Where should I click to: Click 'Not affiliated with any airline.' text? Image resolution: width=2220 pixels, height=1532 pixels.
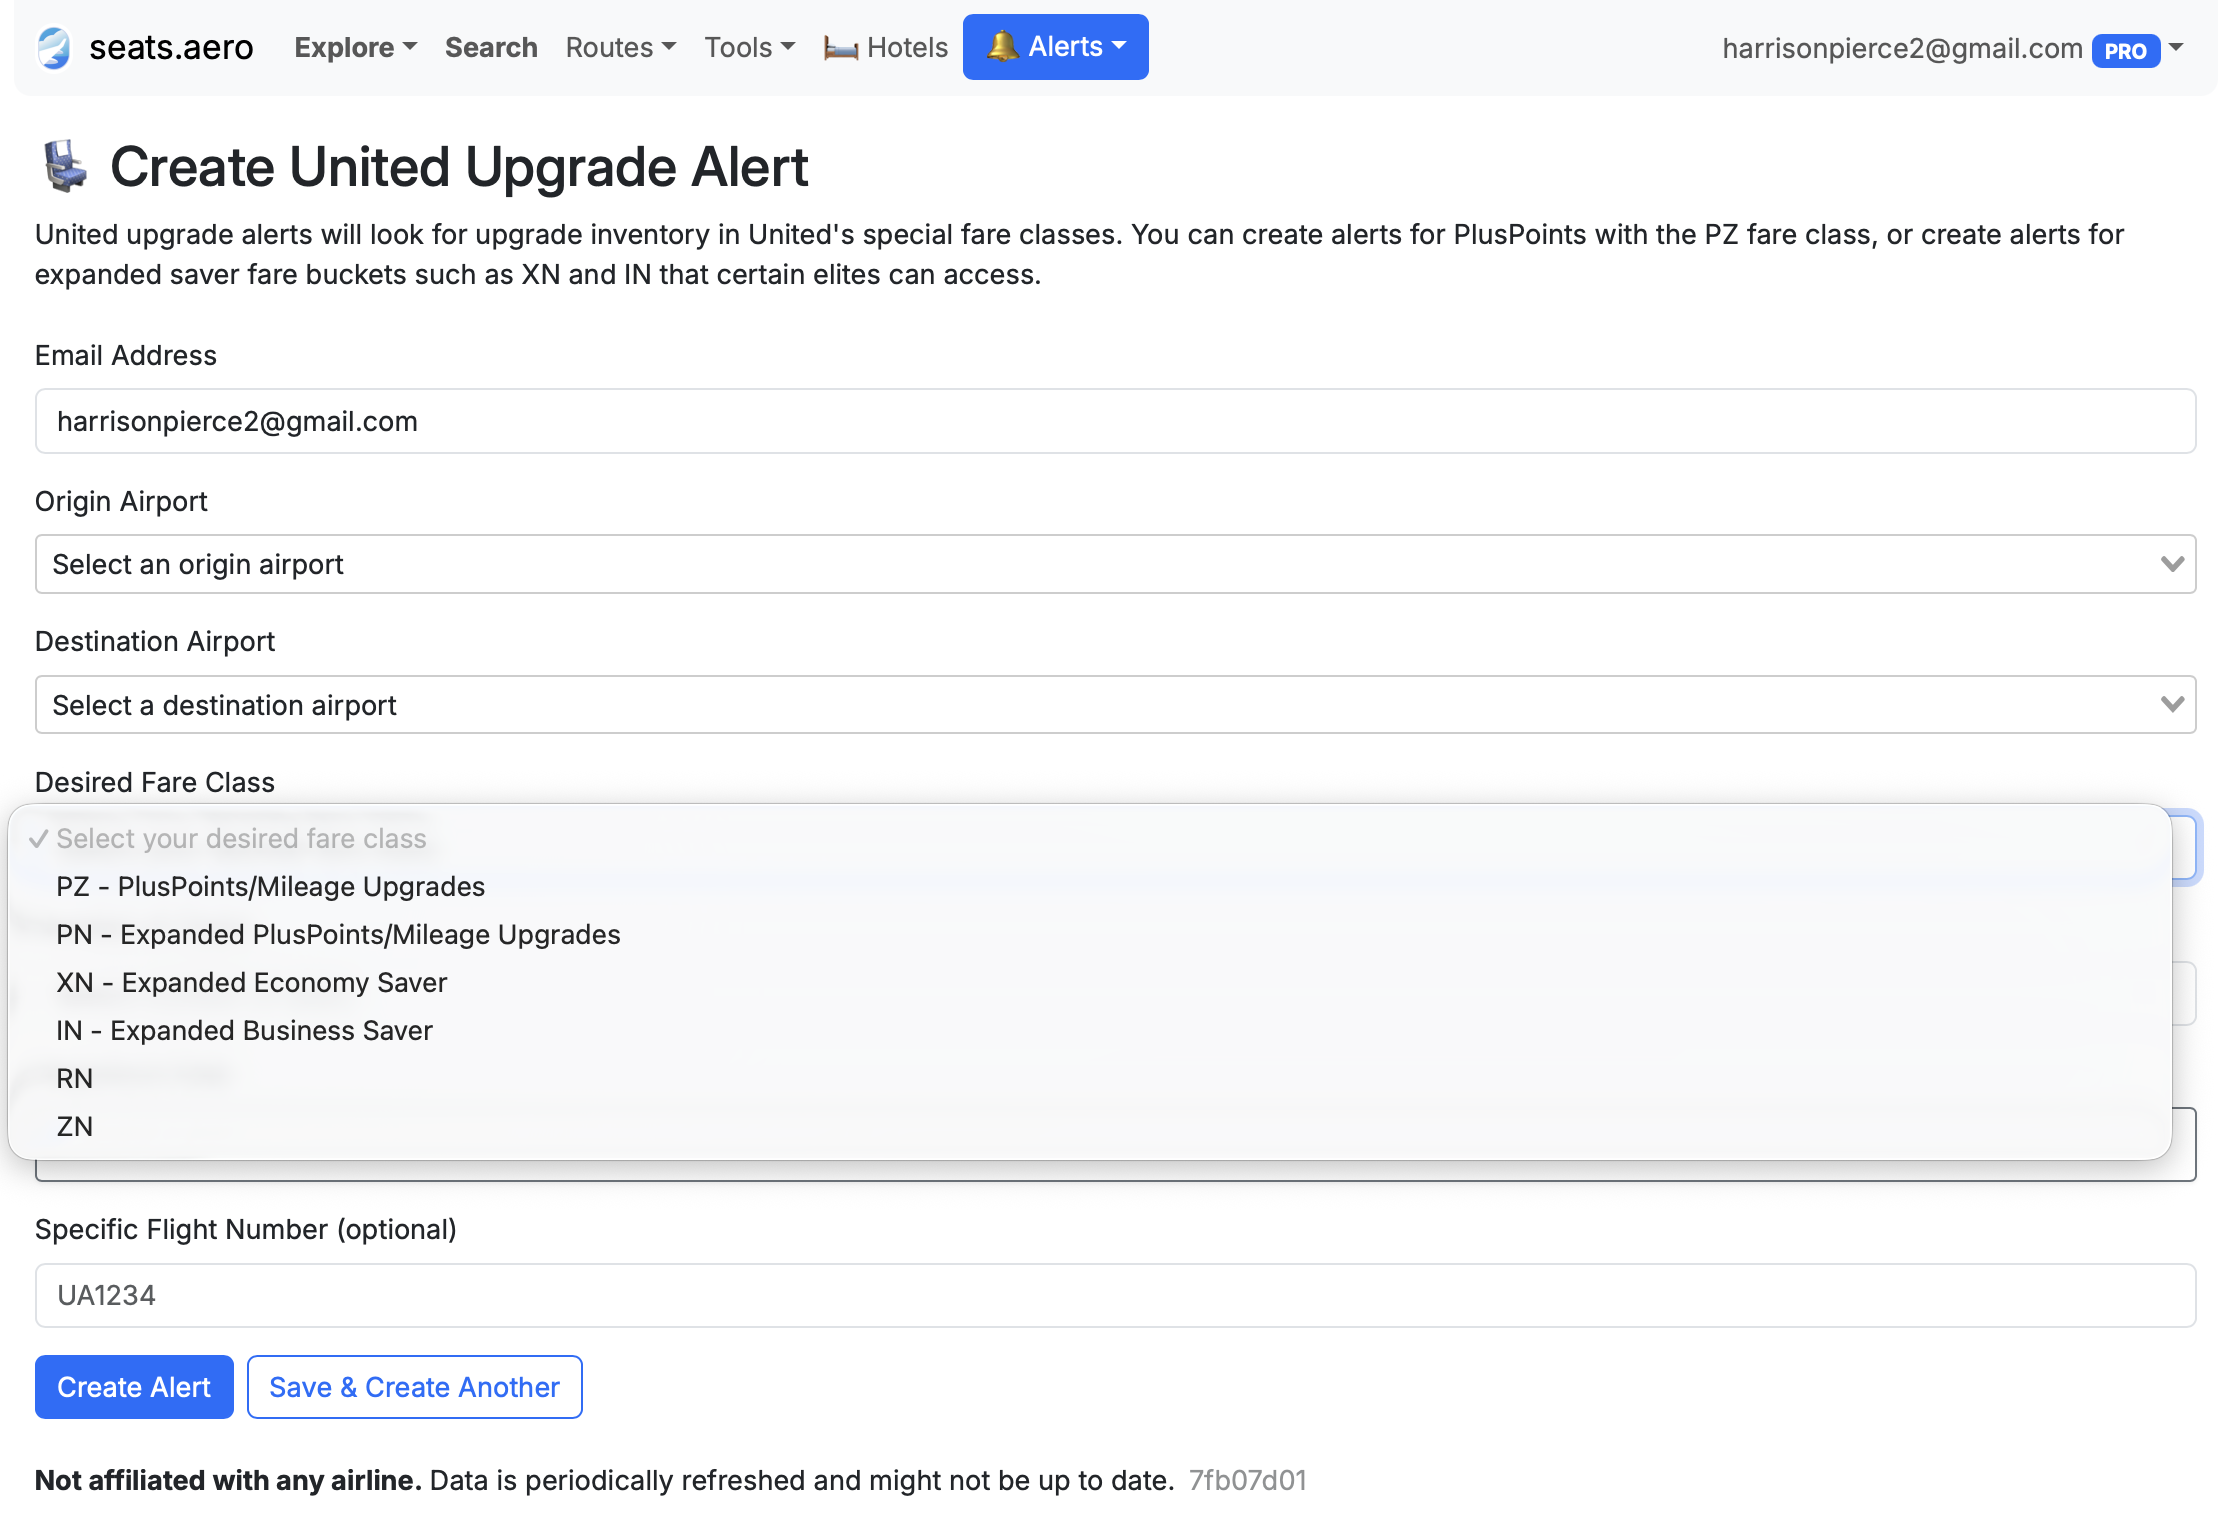click(228, 1481)
